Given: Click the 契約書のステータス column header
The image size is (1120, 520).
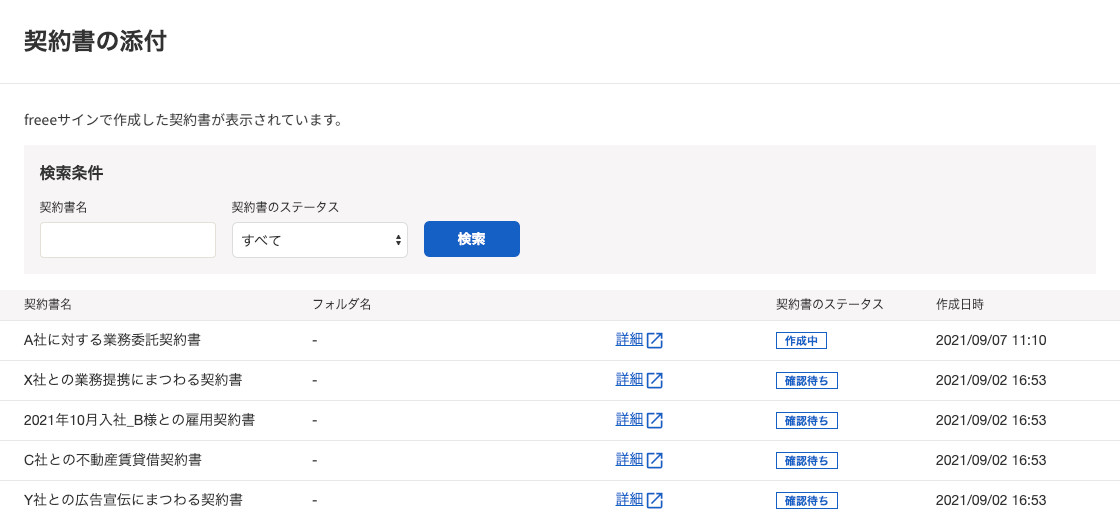Looking at the screenshot, I should 830,304.
